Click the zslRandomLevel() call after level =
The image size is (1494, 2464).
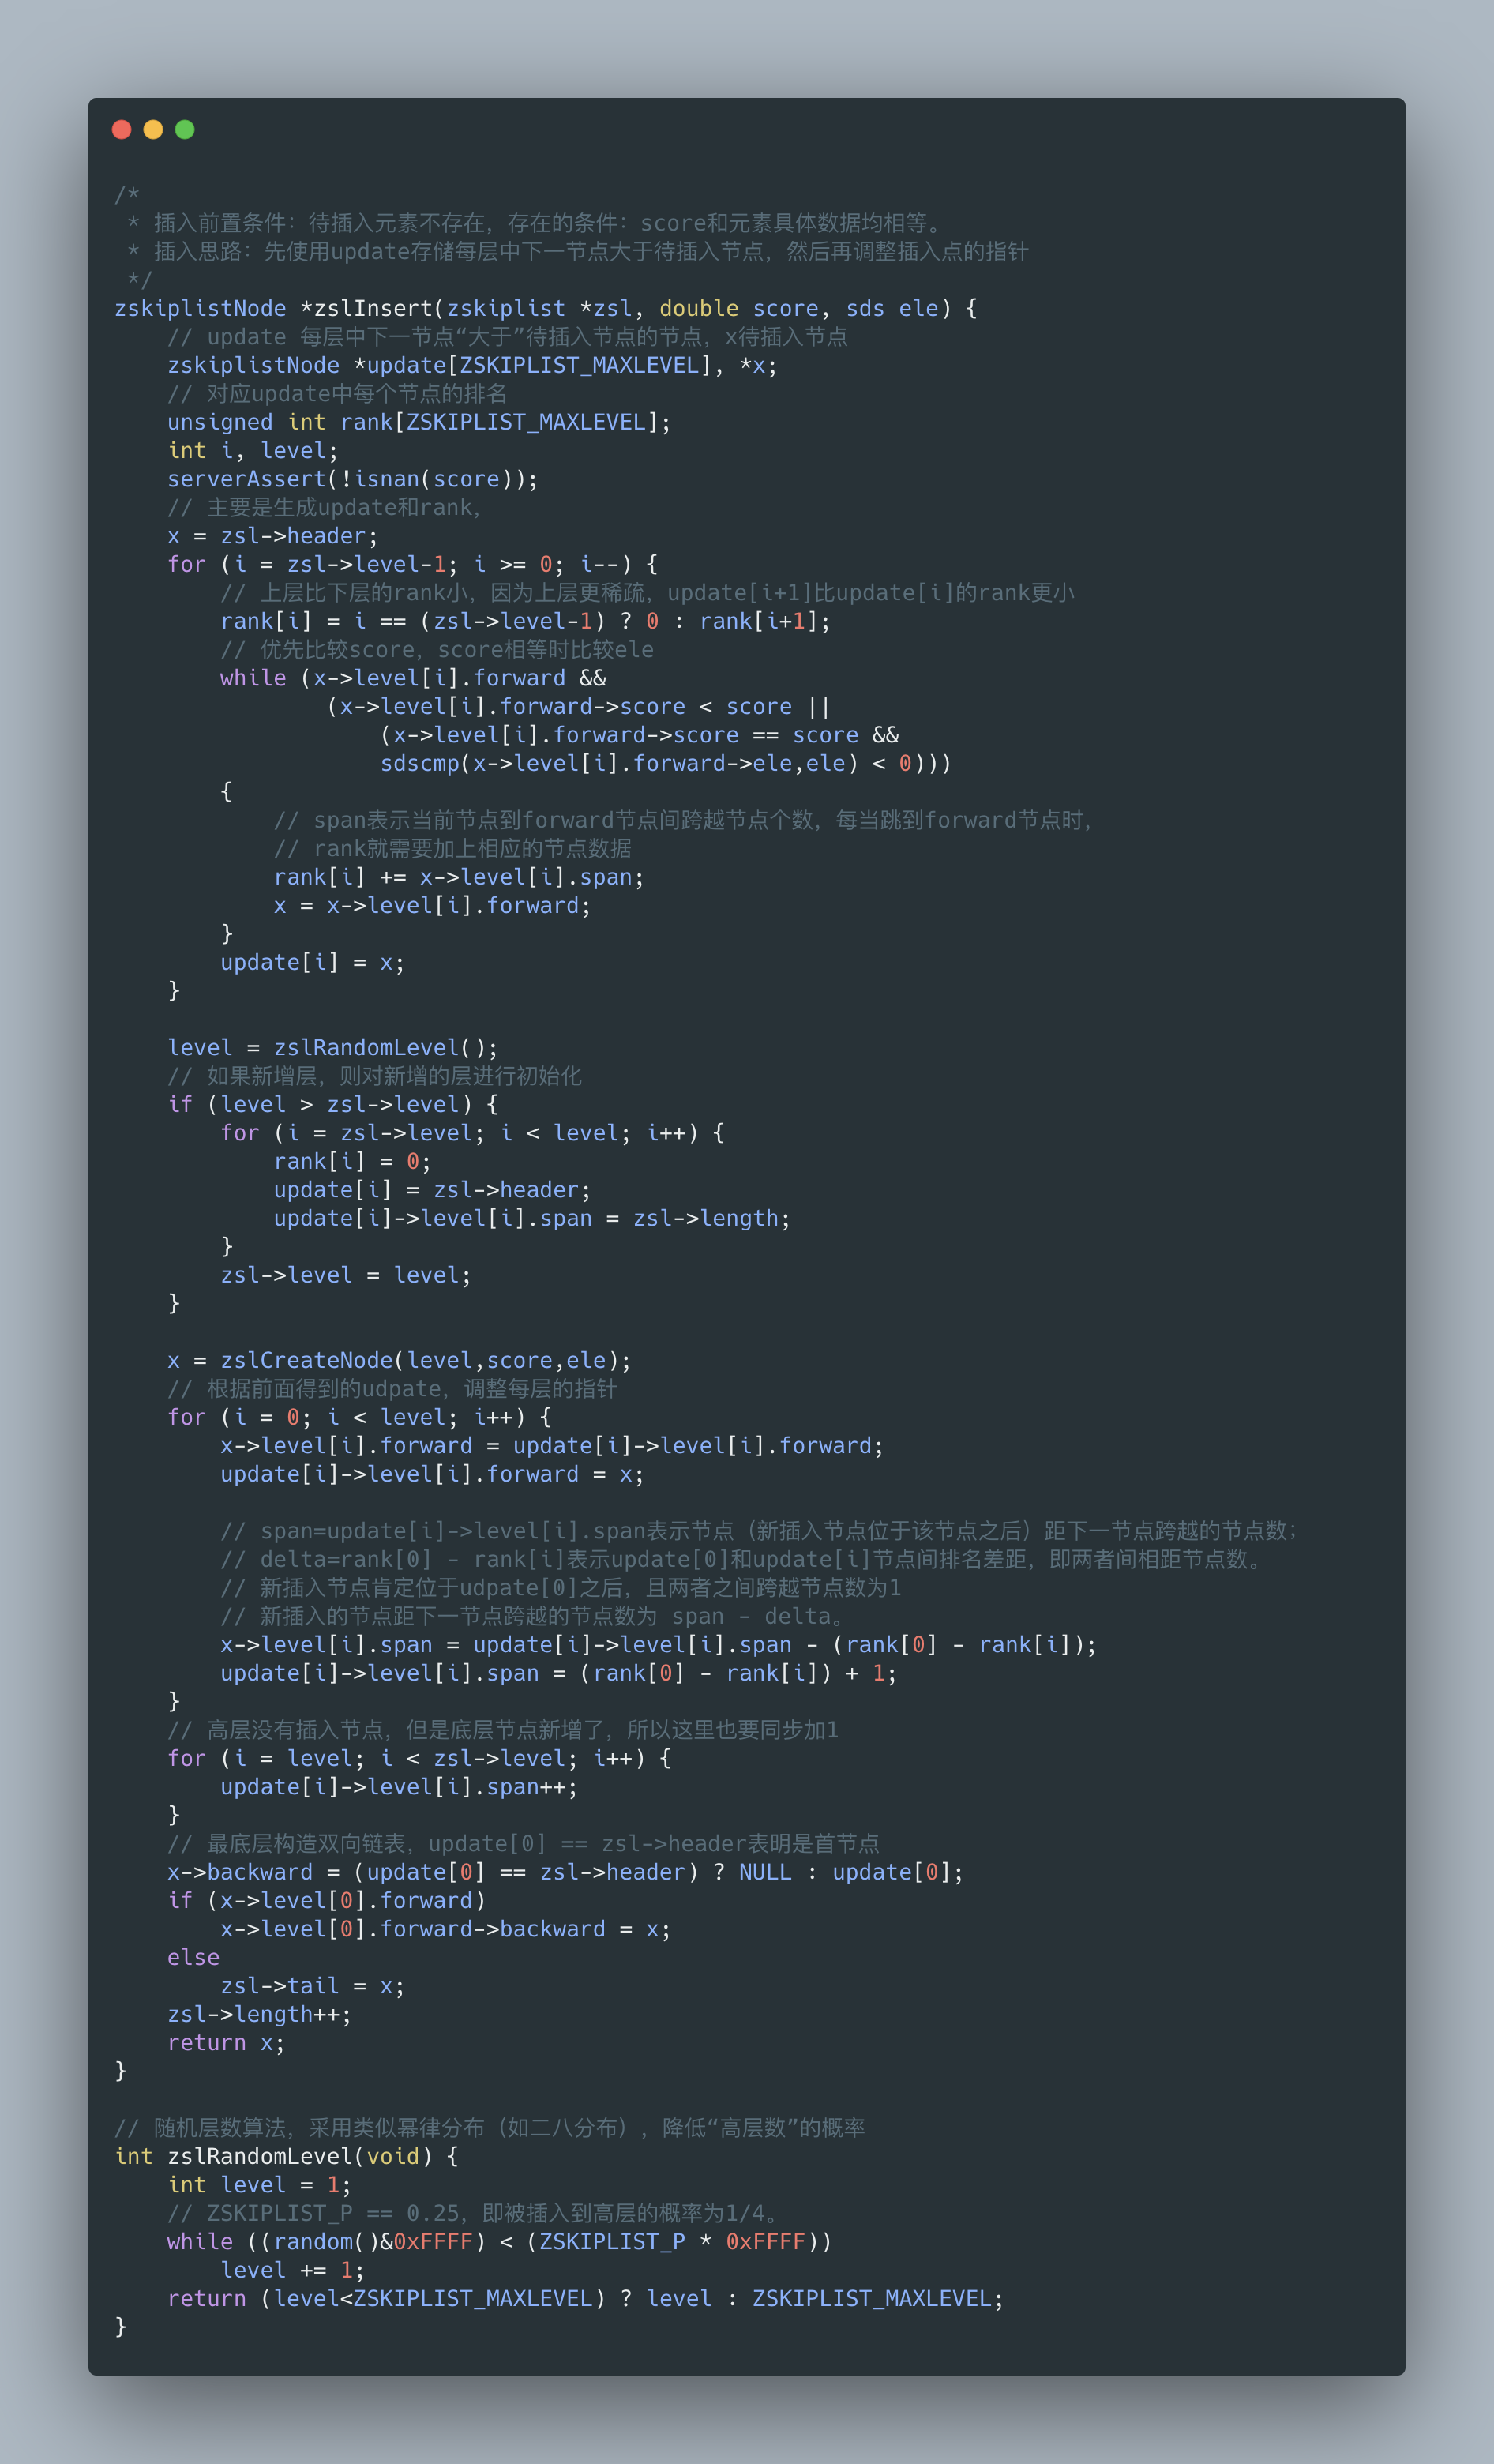pos(386,1047)
